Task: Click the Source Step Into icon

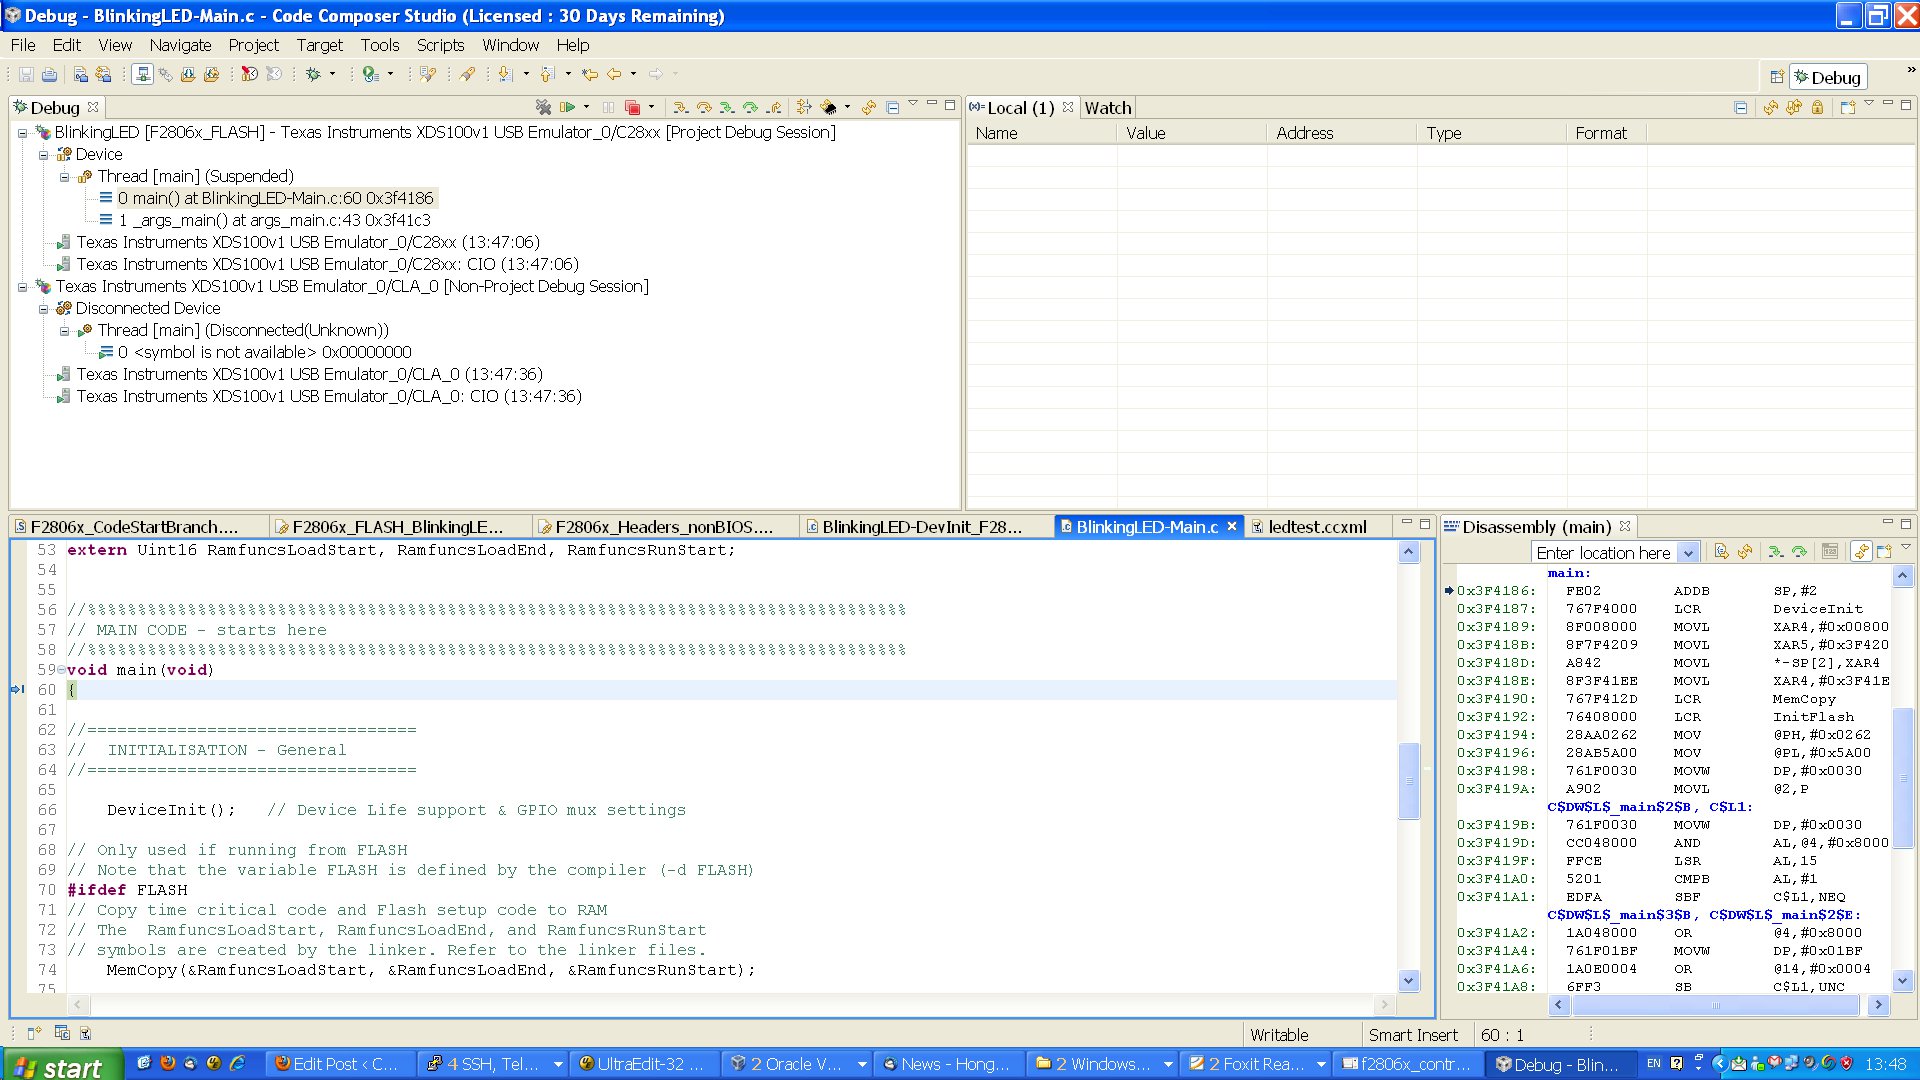Action: [x=681, y=107]
